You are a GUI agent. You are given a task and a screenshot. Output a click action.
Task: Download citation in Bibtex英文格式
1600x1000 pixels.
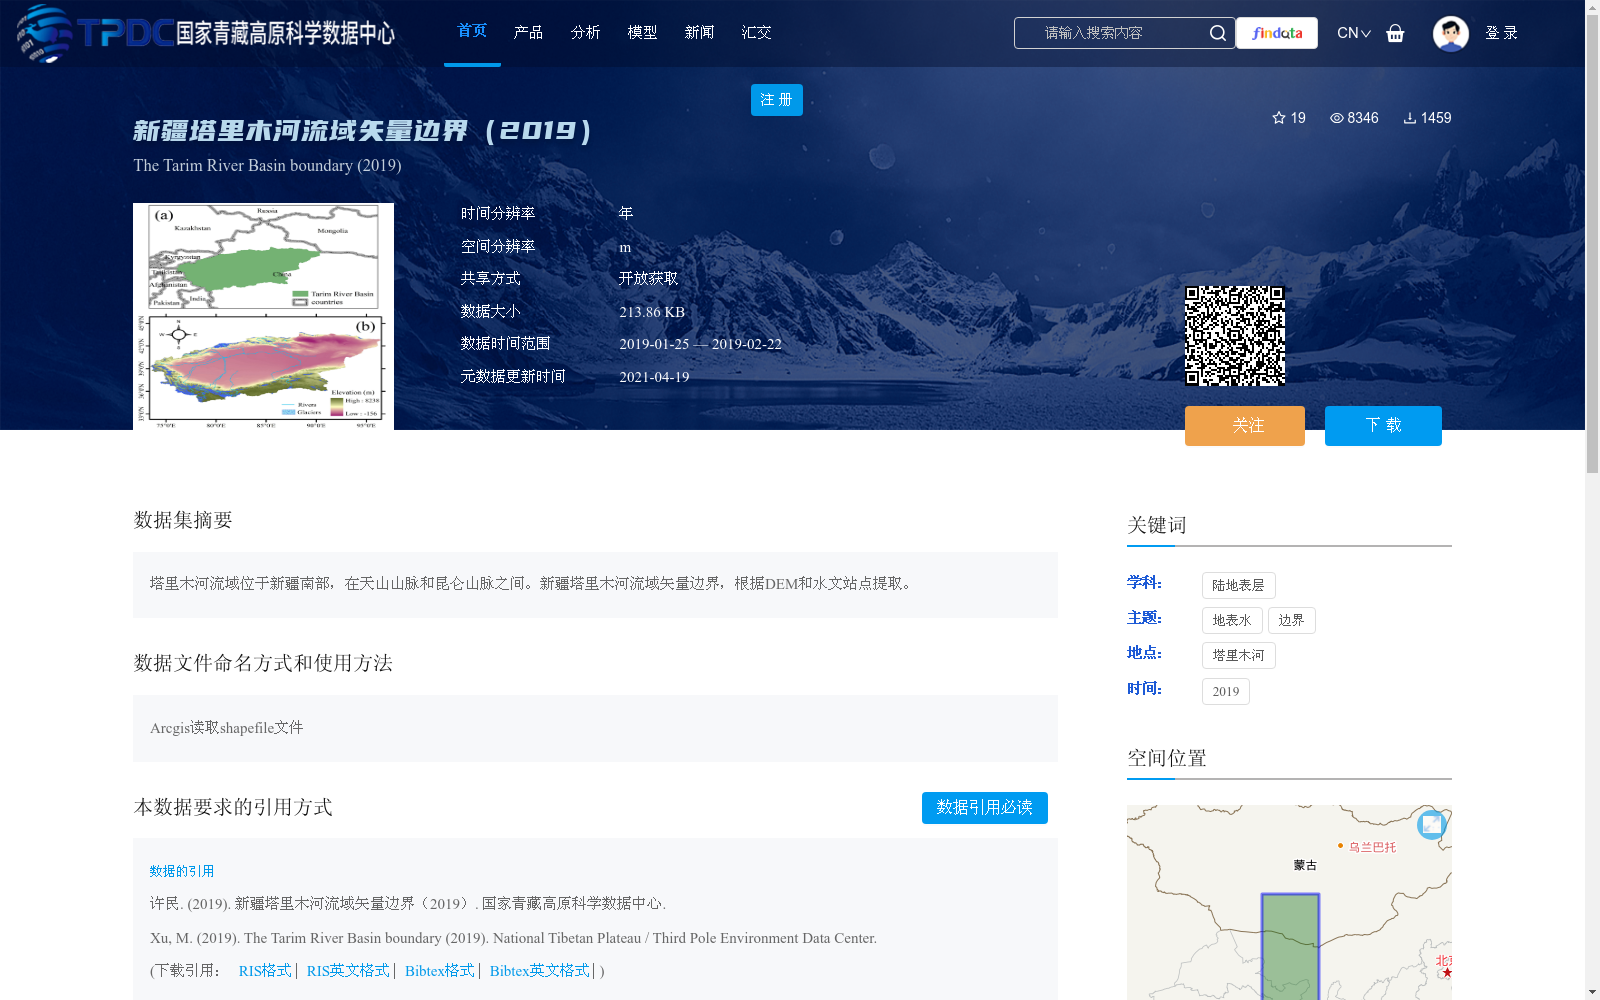(539, 971)
